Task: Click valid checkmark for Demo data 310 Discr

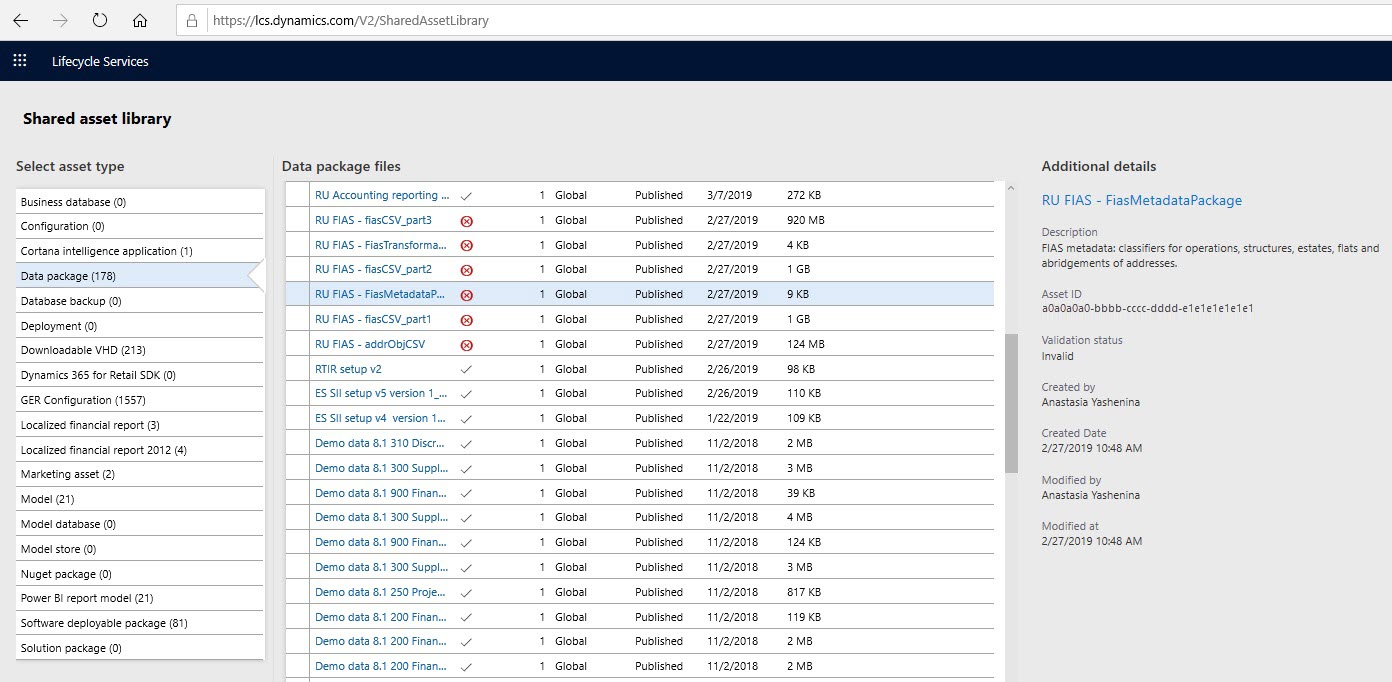Action: [466, 444]
